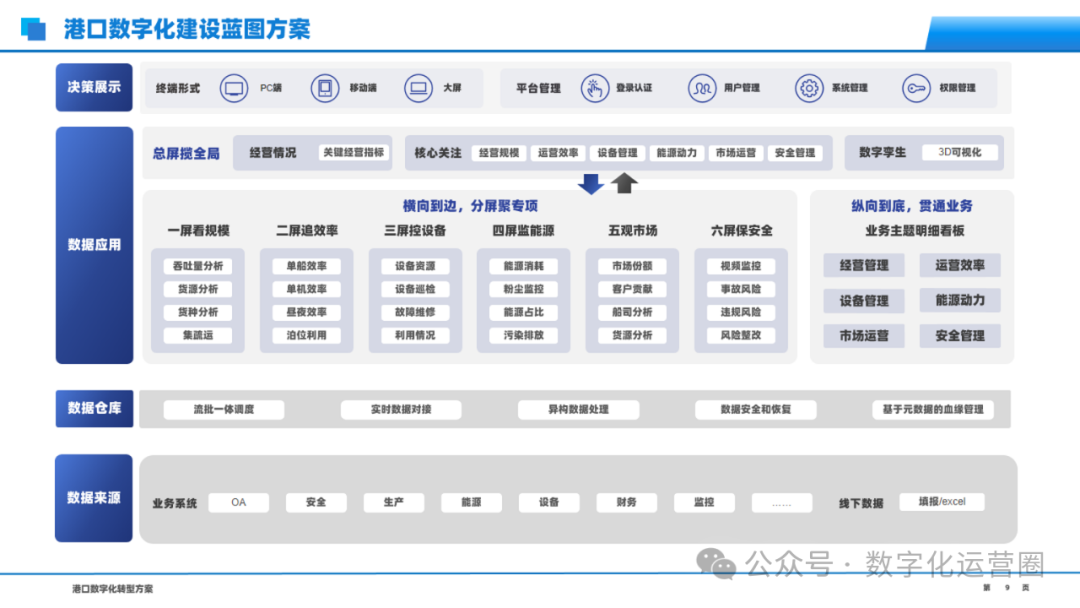Select the 数据仓库 layer block
This screenshot has width=1080, height=608.
94,408
